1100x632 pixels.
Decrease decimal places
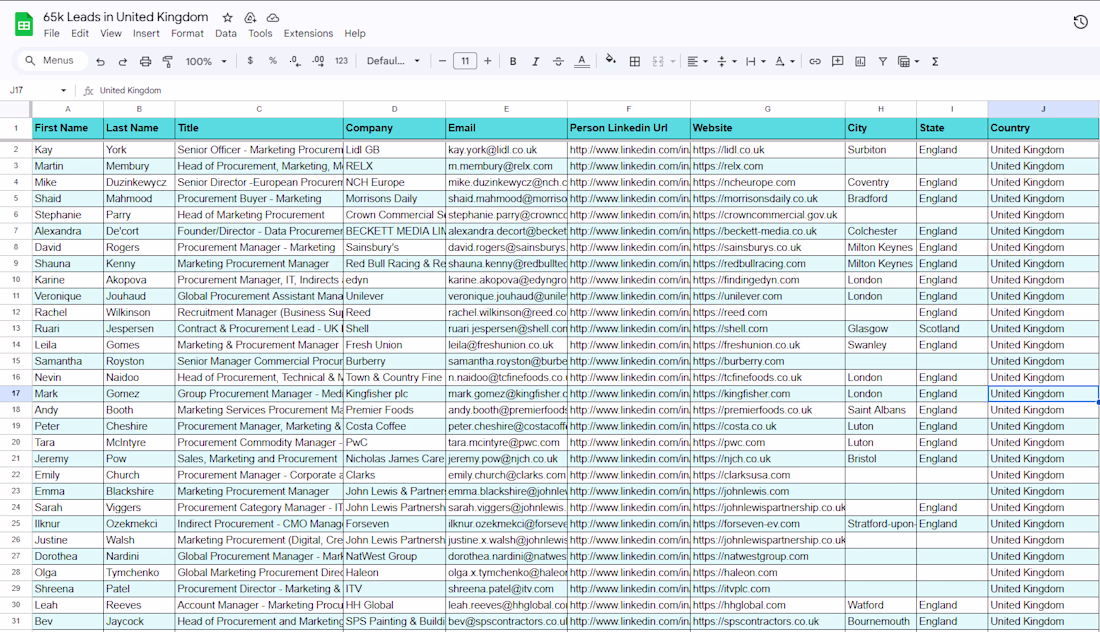click(x=295, y=61)
